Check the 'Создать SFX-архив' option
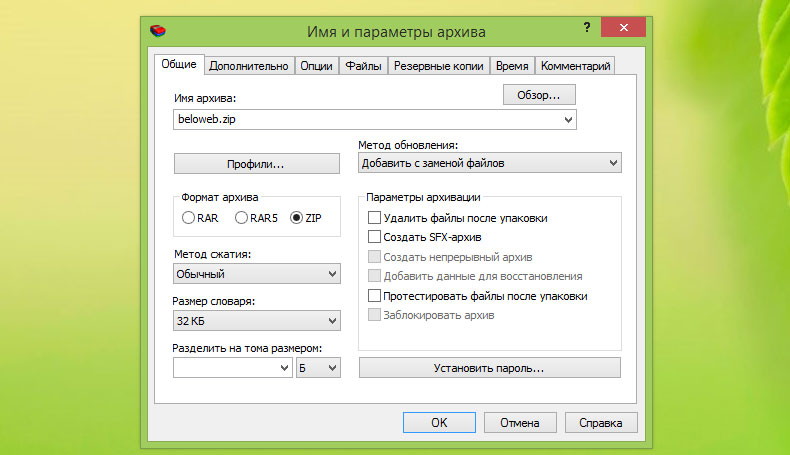The width and height of the screenshot is (790, 455). pos(375,237)
